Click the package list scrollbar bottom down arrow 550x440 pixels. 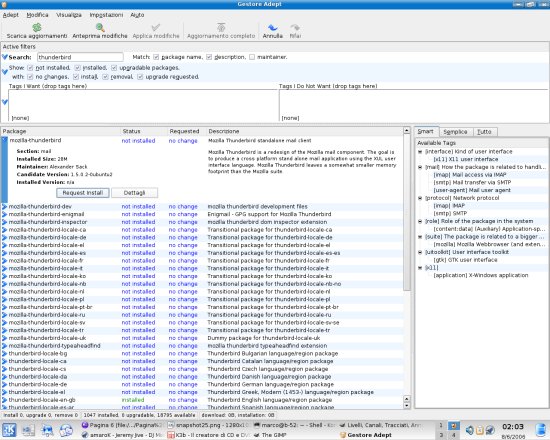[407, 406]
